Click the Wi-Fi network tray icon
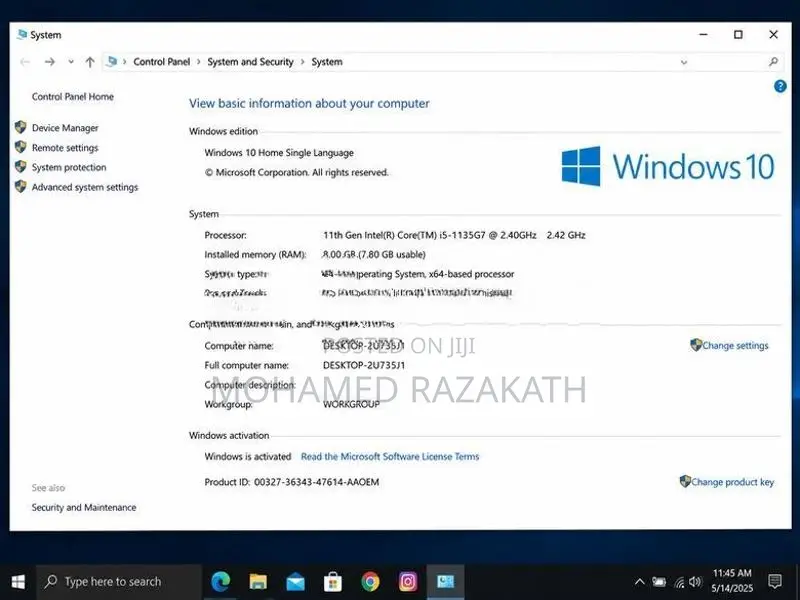The image size is (800, 600). pos(679,582)
